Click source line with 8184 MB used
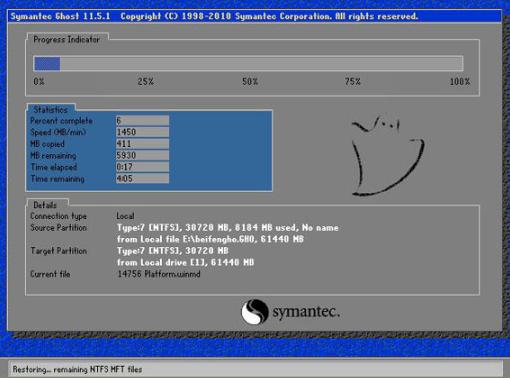The image size is (510, 378). (228, 228)
